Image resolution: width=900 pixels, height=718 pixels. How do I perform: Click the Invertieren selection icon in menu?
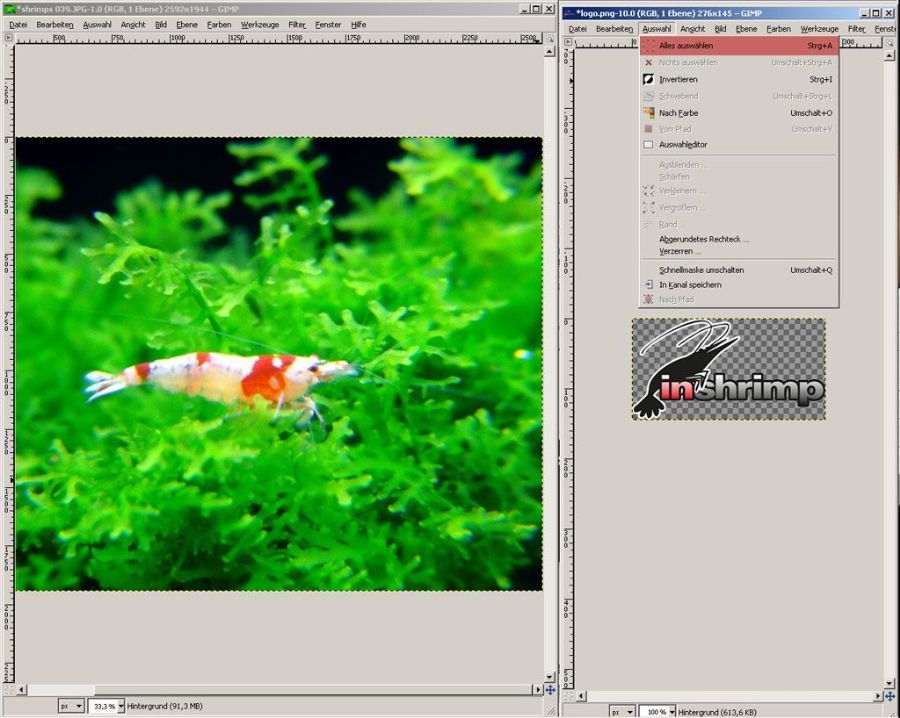[648, 79]
